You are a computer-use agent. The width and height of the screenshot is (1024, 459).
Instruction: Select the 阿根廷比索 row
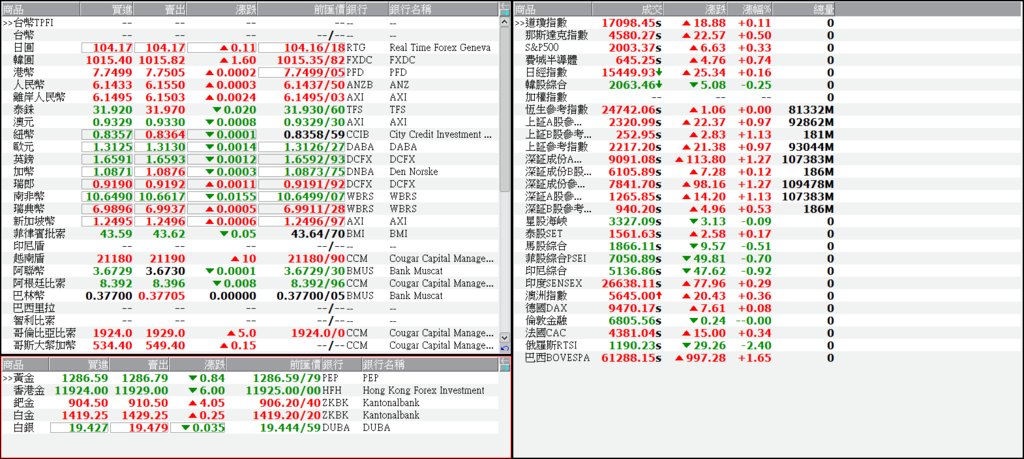tap(249, 283)
